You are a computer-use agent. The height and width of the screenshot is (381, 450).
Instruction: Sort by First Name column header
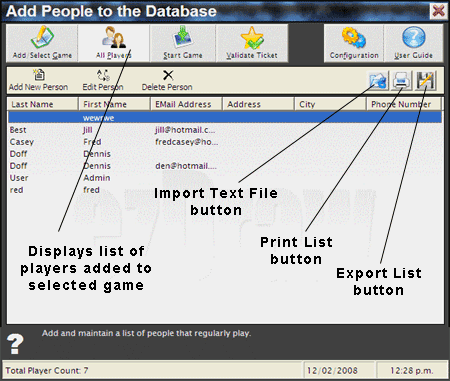(x=114, y=104)
